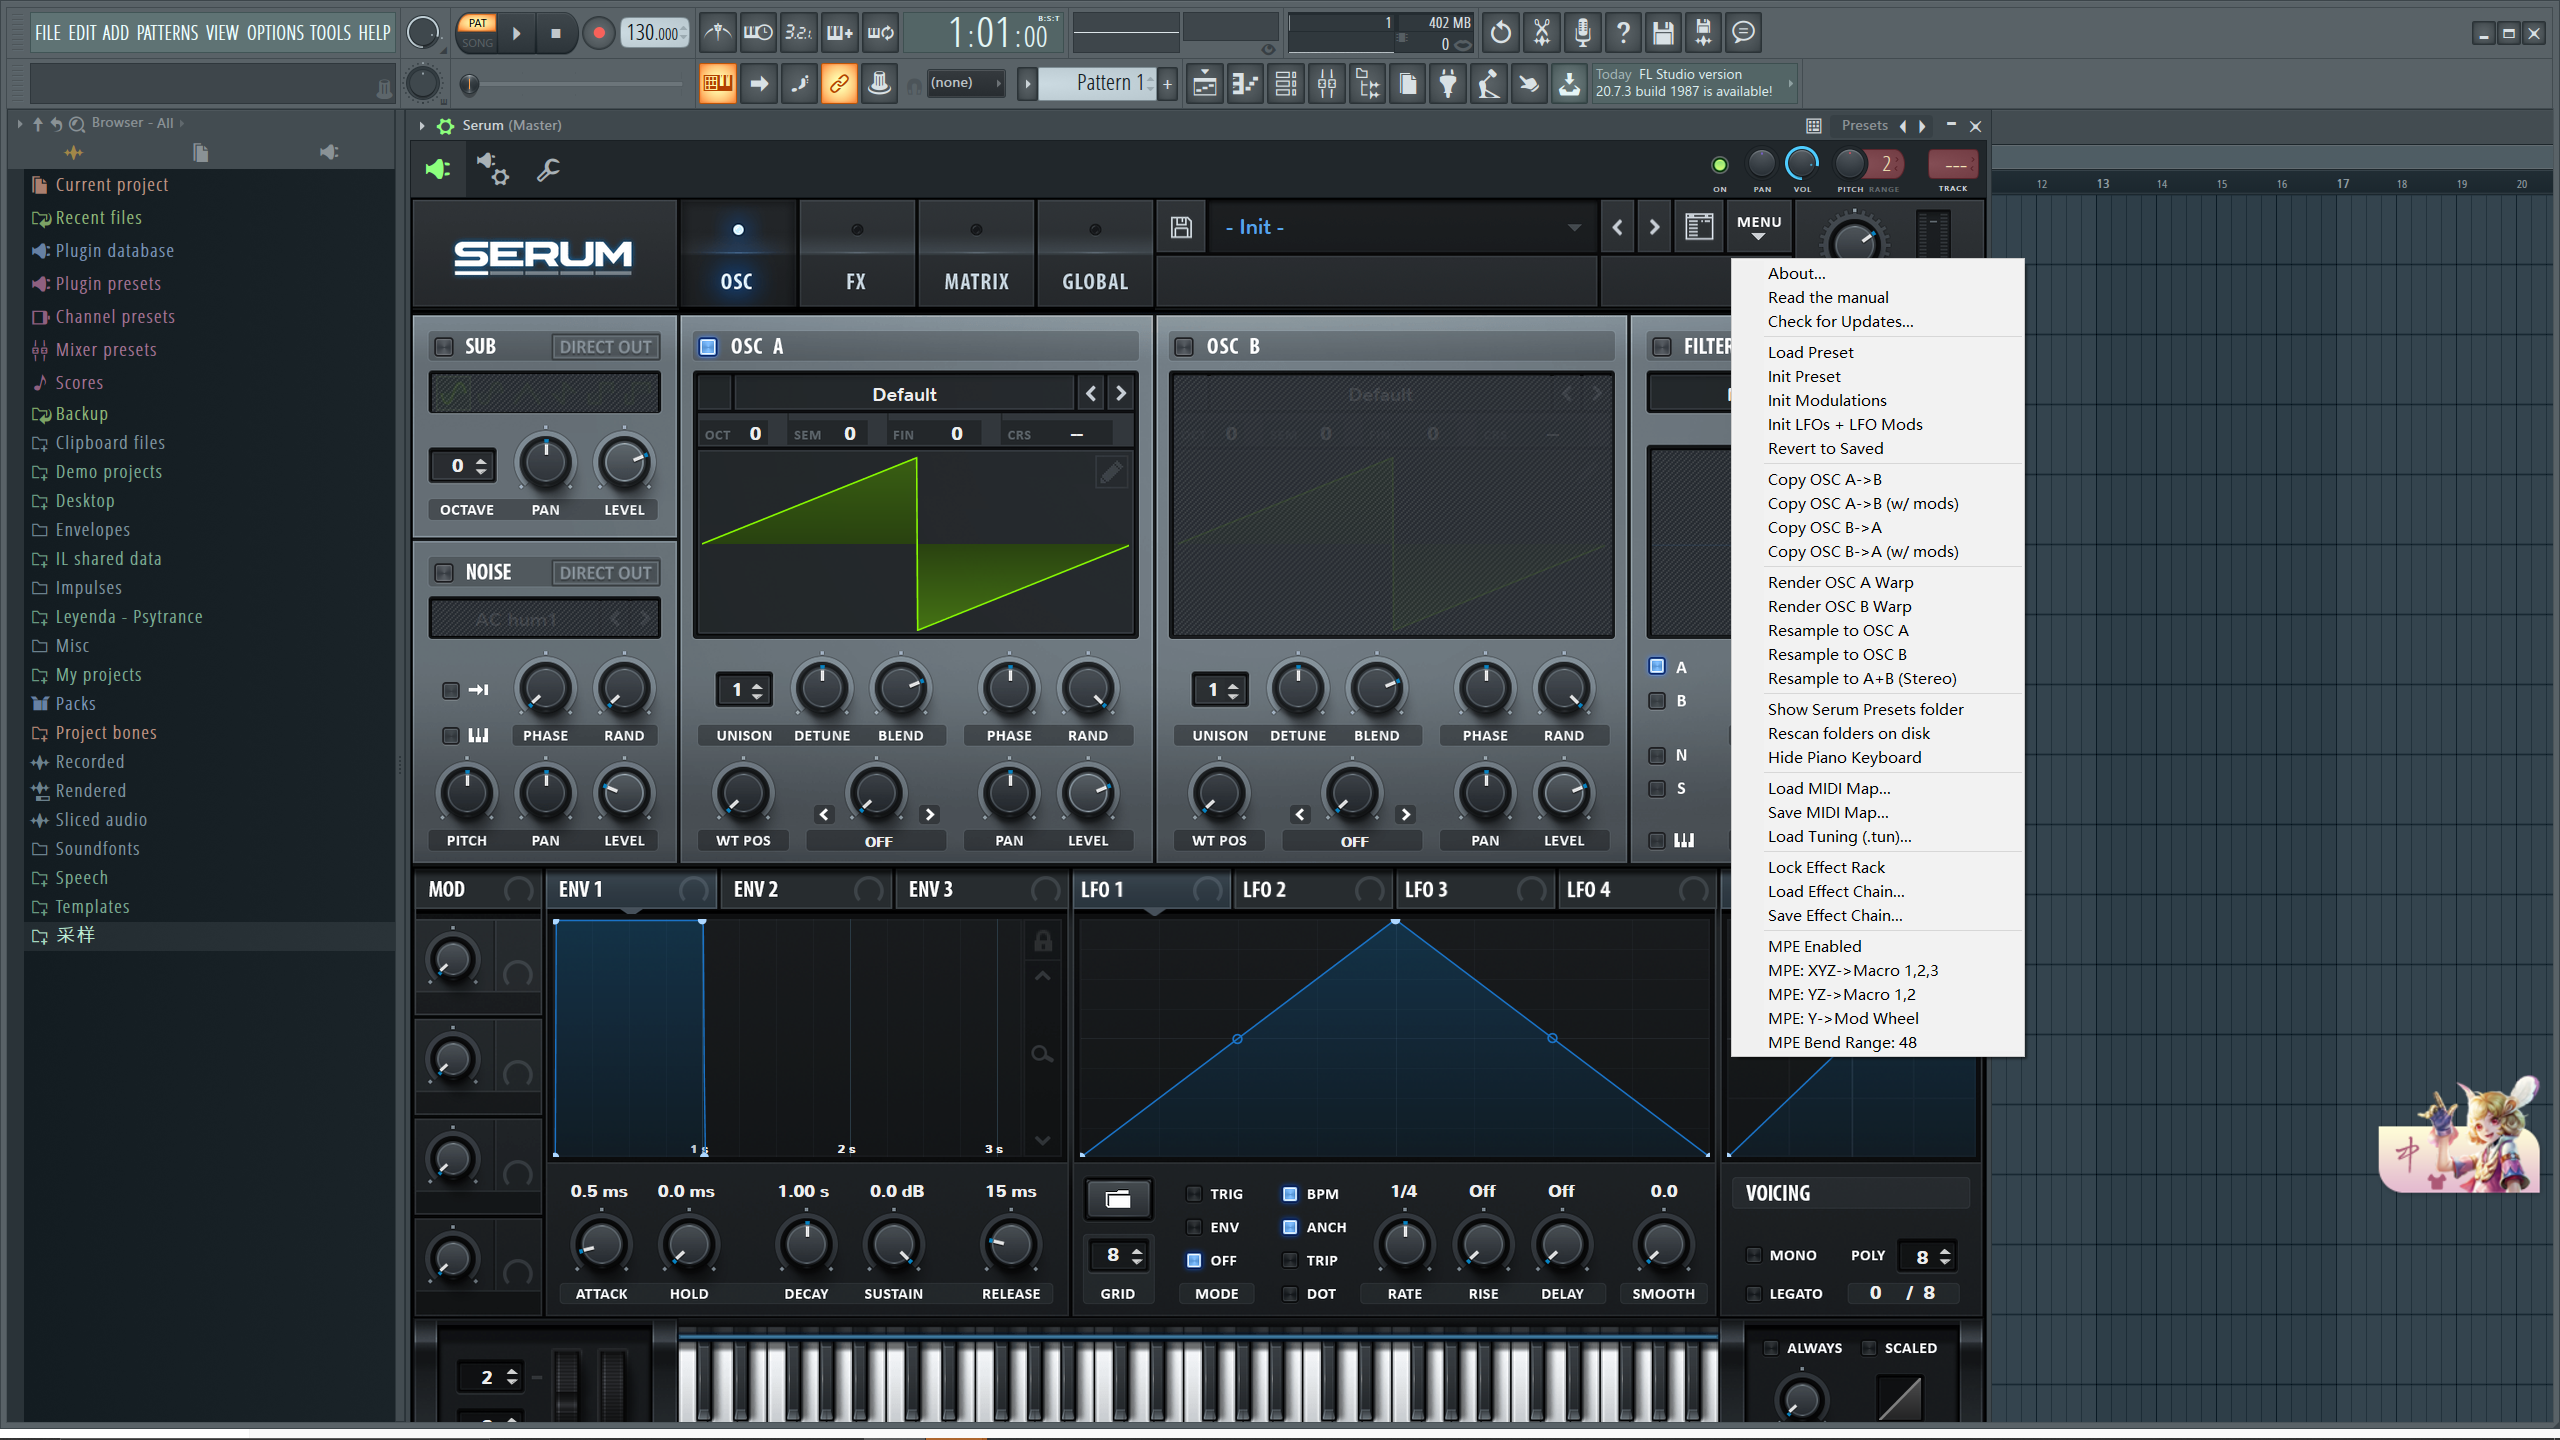Screen dimensions: 2560x1440
Task: Click the render export icon
Action: [1703, 33]
